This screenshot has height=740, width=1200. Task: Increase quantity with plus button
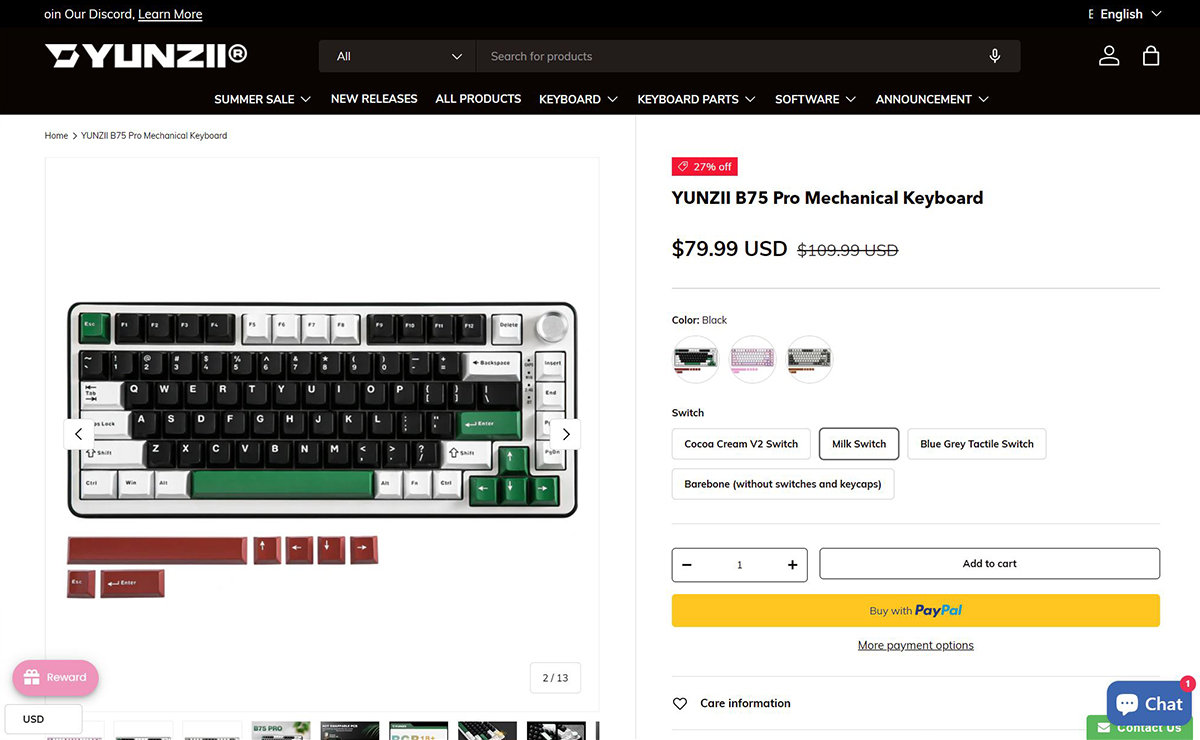[x=792, y=565]
